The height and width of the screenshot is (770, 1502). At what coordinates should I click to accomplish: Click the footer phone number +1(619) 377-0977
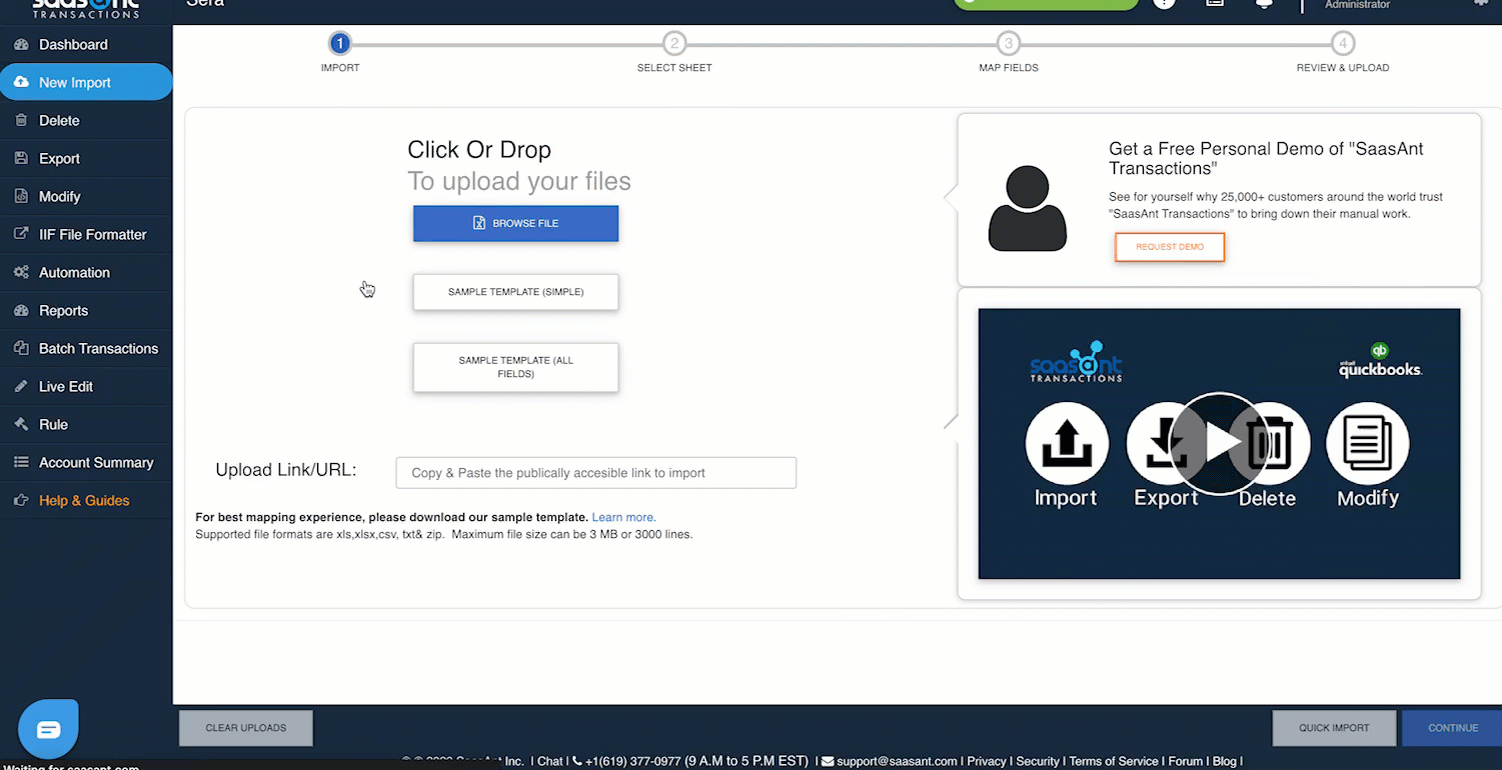coord(632,761)
